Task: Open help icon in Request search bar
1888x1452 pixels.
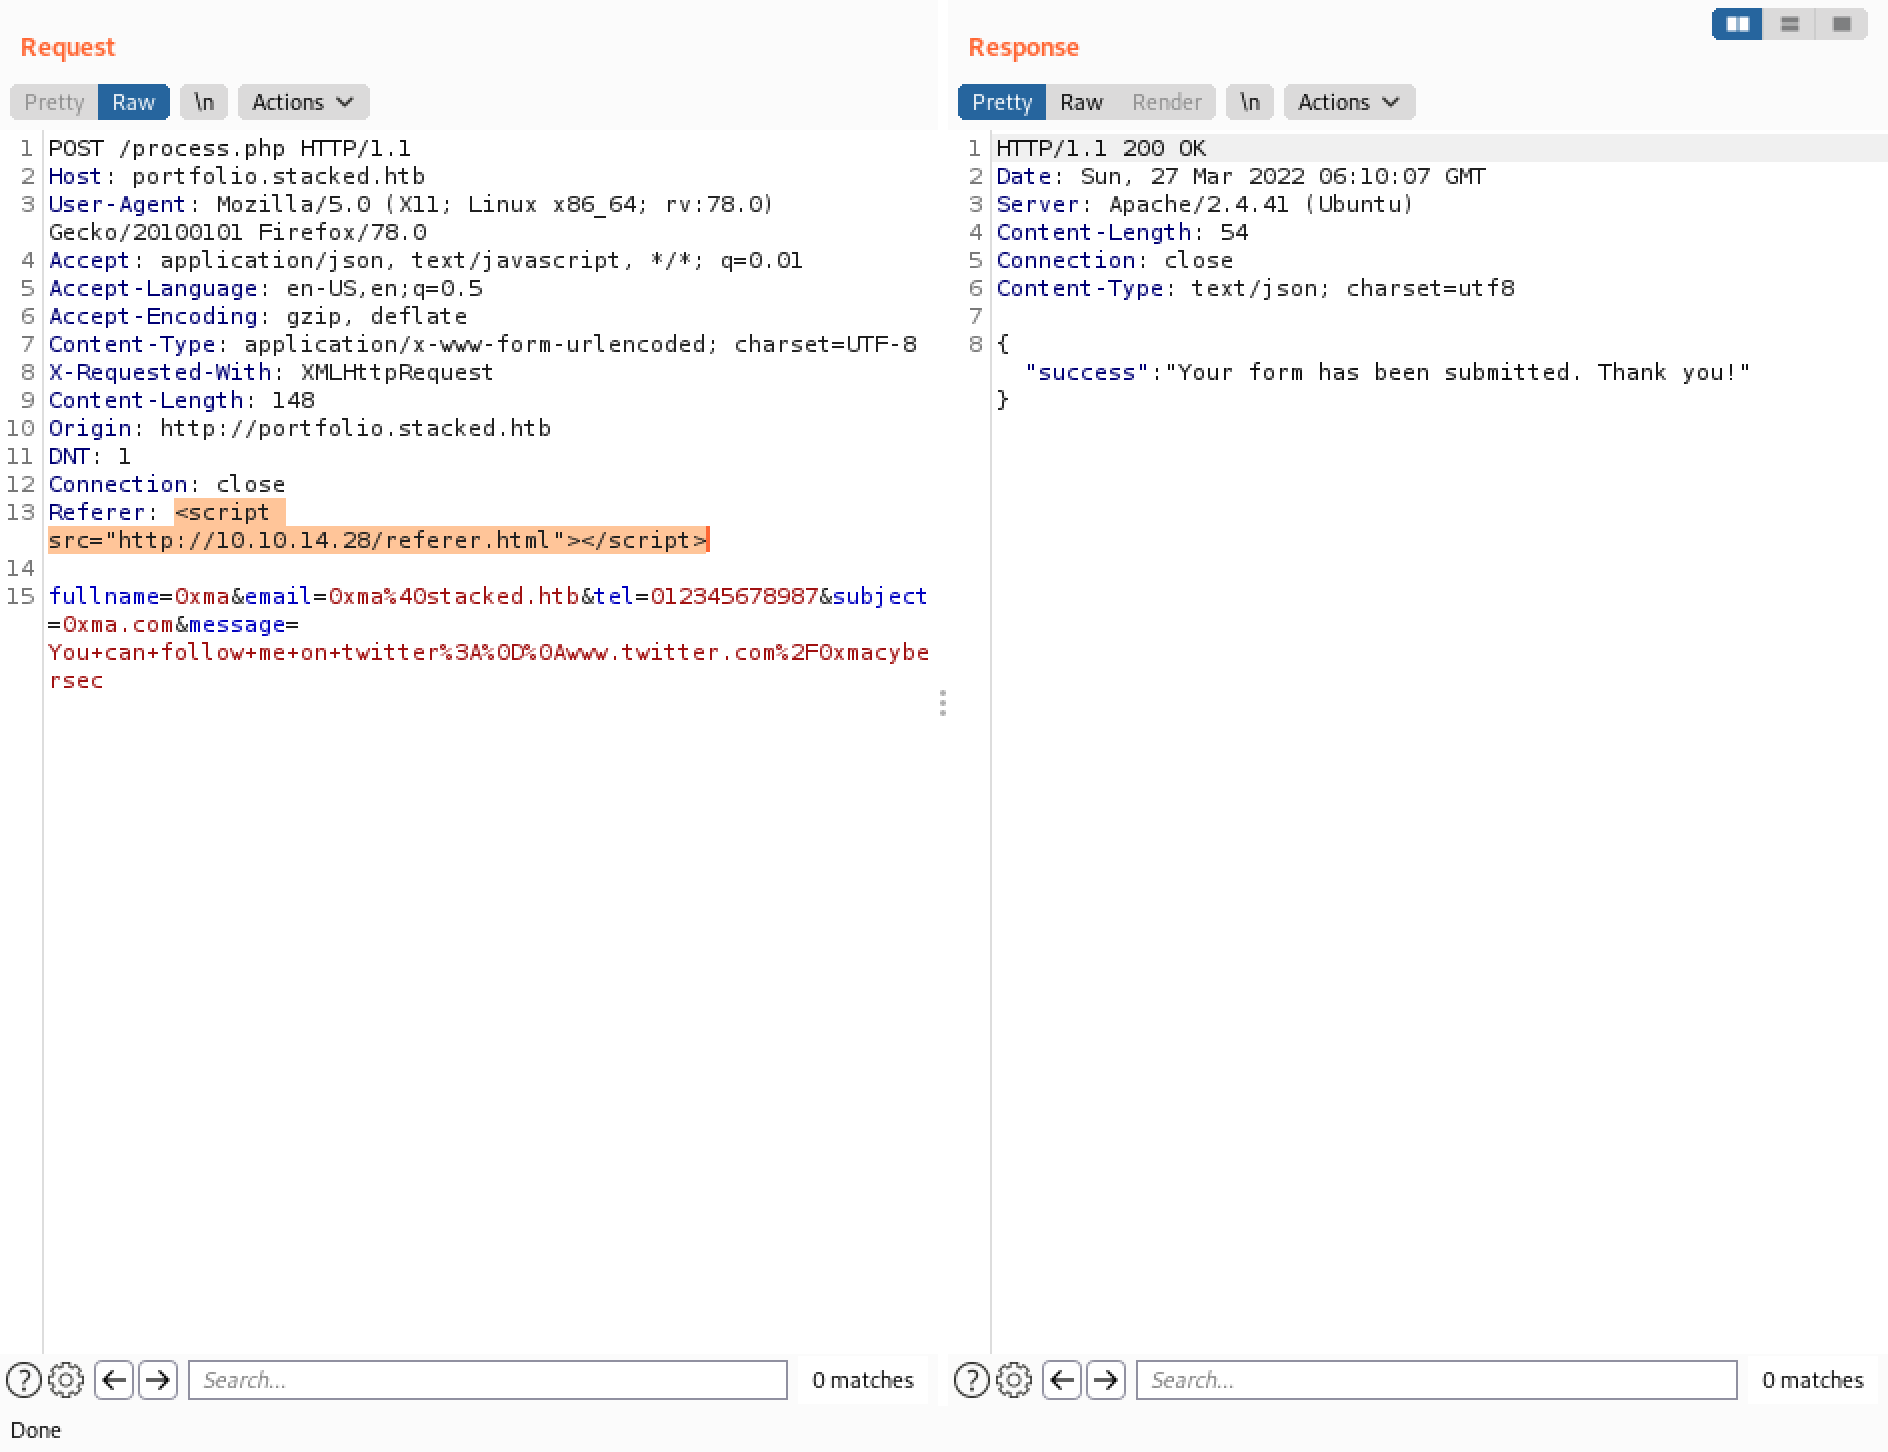Action: (x=24, y=1380)
